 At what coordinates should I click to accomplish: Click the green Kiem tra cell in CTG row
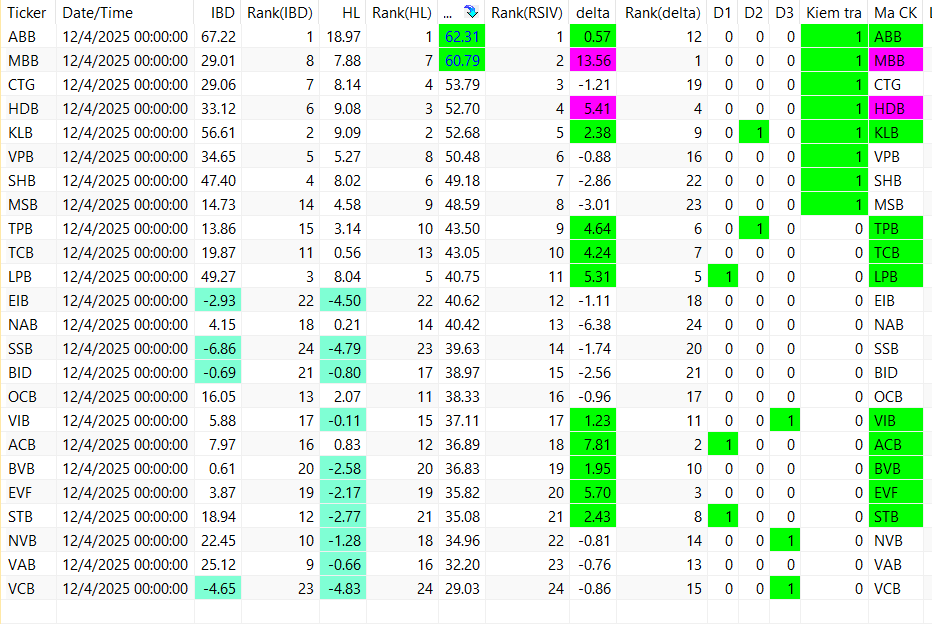(x=835, y=85)
